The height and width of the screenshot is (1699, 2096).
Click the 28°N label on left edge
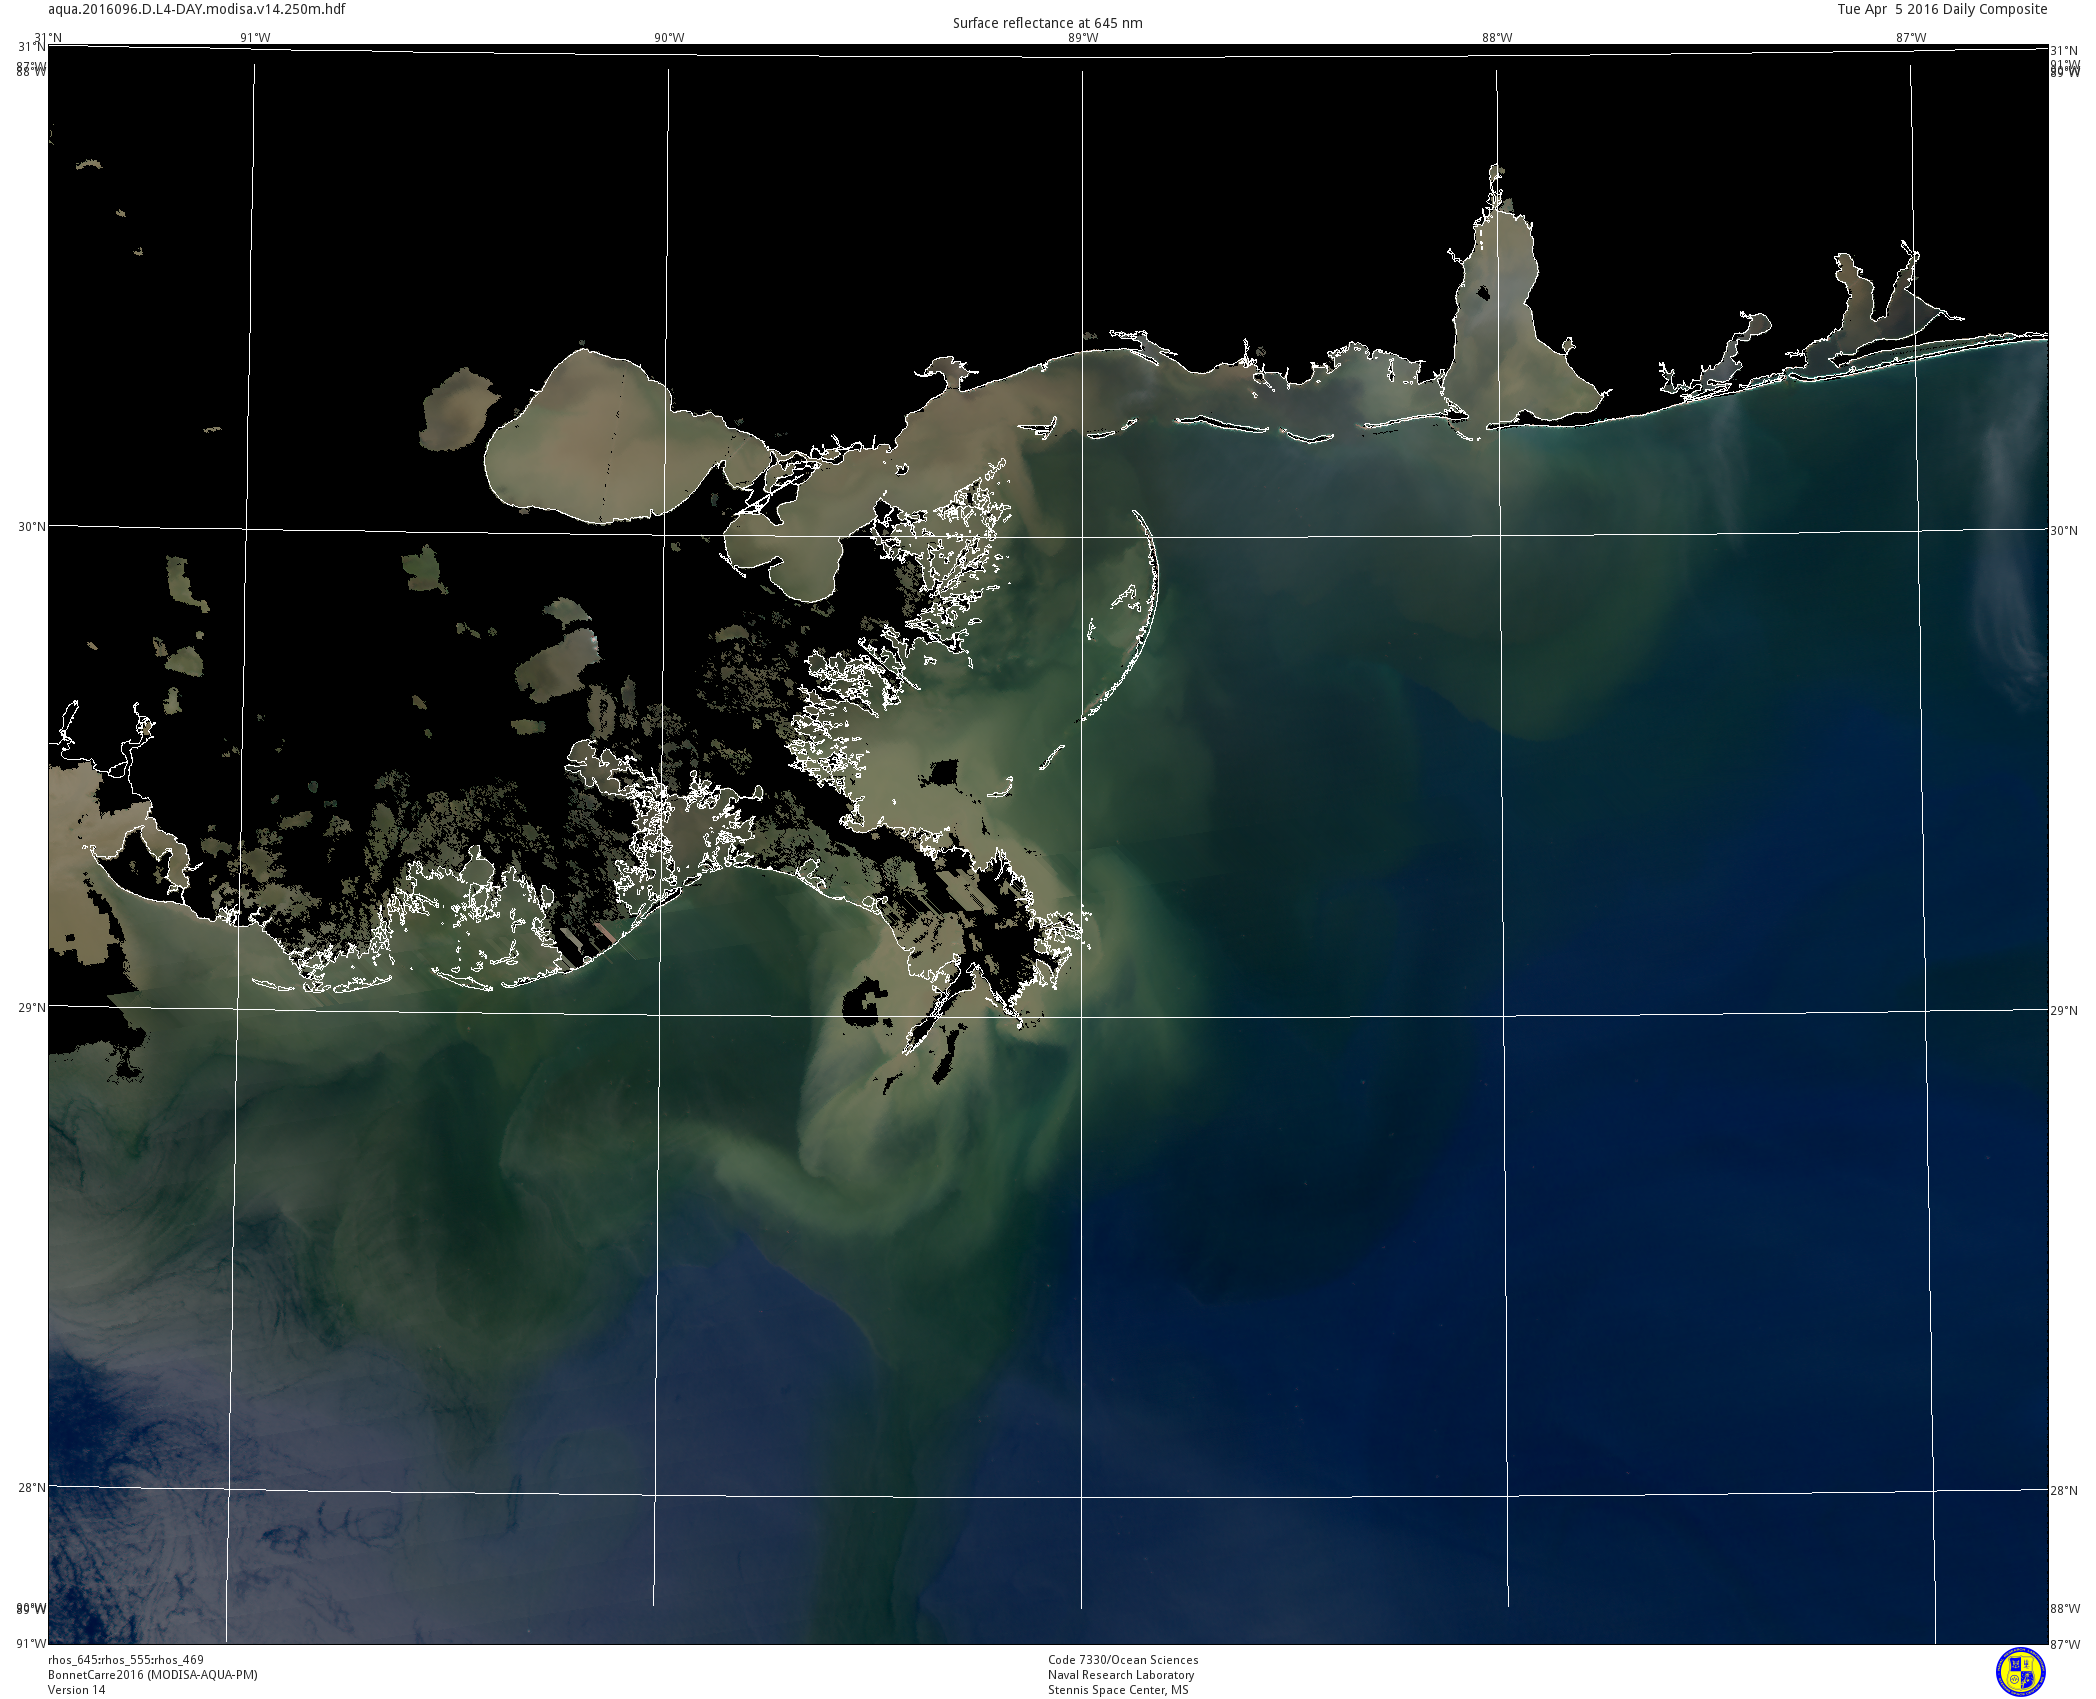31,1487
